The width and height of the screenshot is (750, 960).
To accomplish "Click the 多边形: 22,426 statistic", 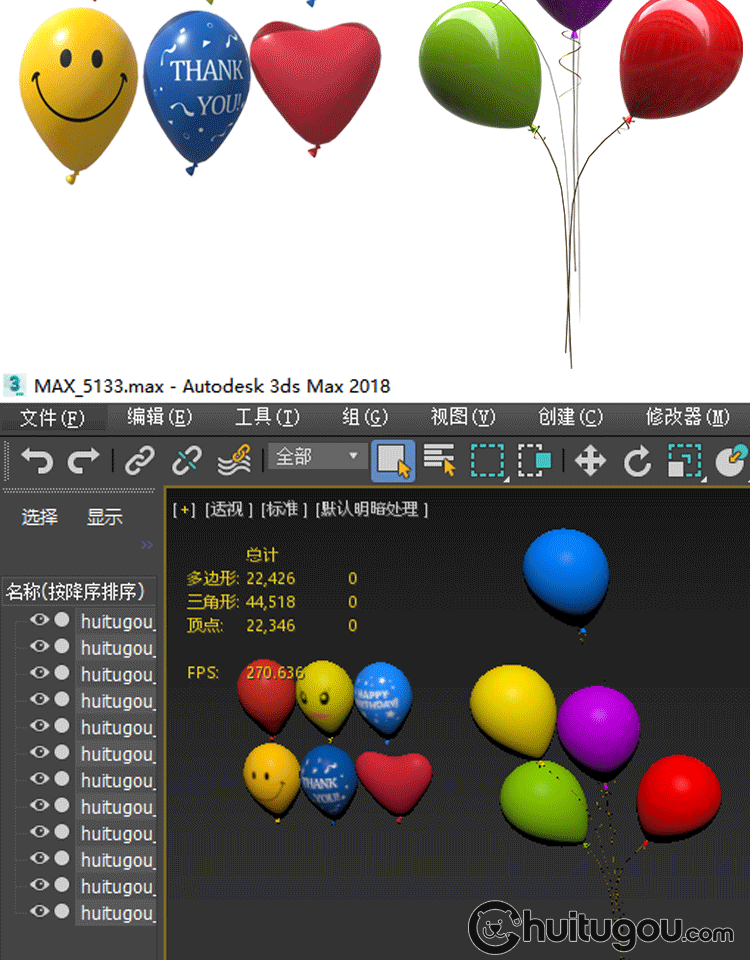I will pos(241,579).
